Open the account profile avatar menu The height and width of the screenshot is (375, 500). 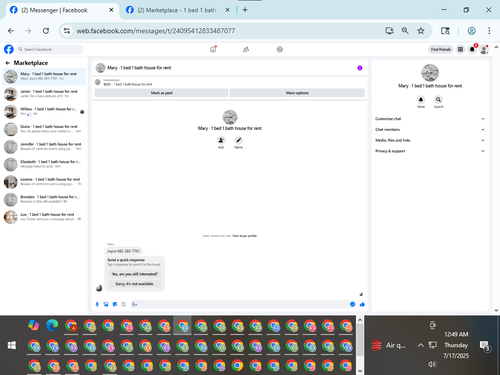pyautogui.click(x=484, y=50)
